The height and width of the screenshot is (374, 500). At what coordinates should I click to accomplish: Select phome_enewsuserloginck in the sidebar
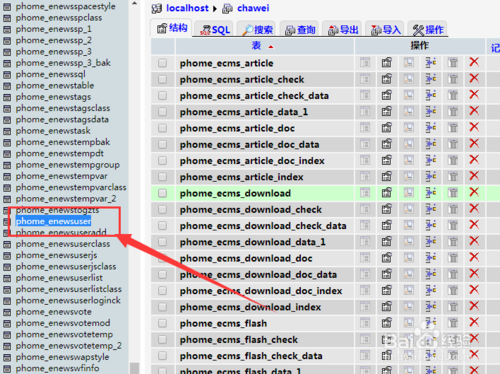coord(68,300)
